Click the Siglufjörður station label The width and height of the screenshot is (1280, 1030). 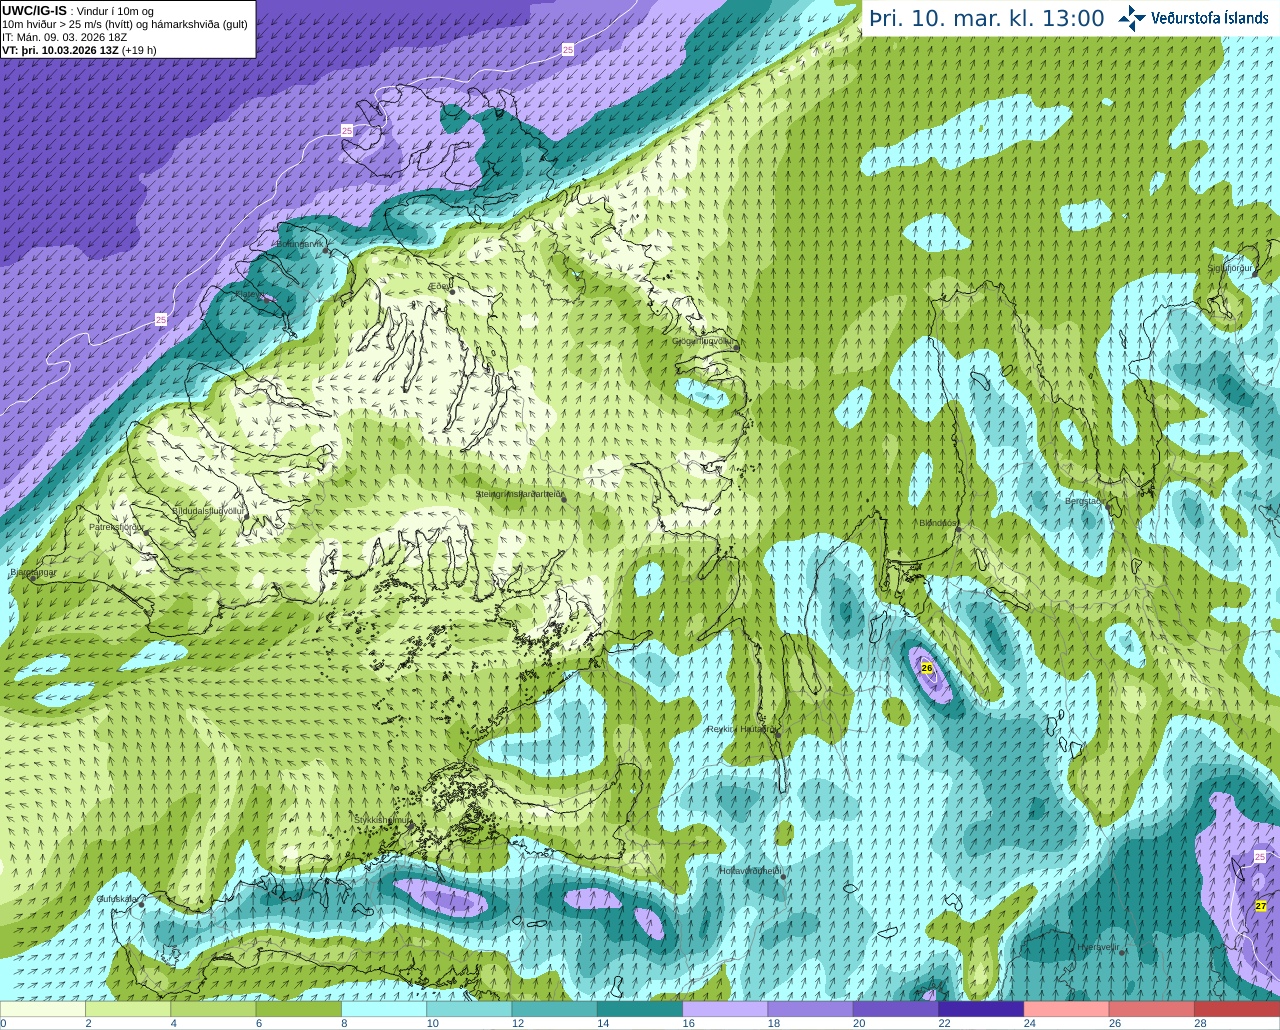[x=1230, y=268]
